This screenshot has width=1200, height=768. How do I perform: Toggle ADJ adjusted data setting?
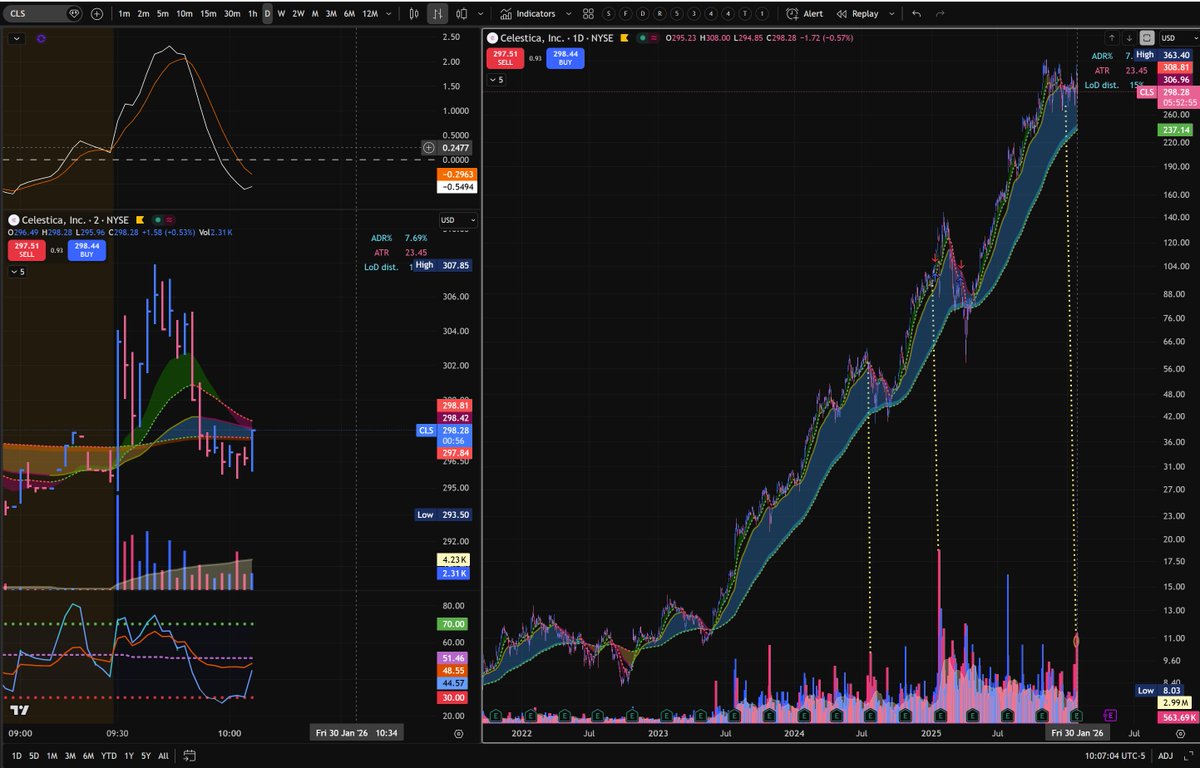[1167, 756]
